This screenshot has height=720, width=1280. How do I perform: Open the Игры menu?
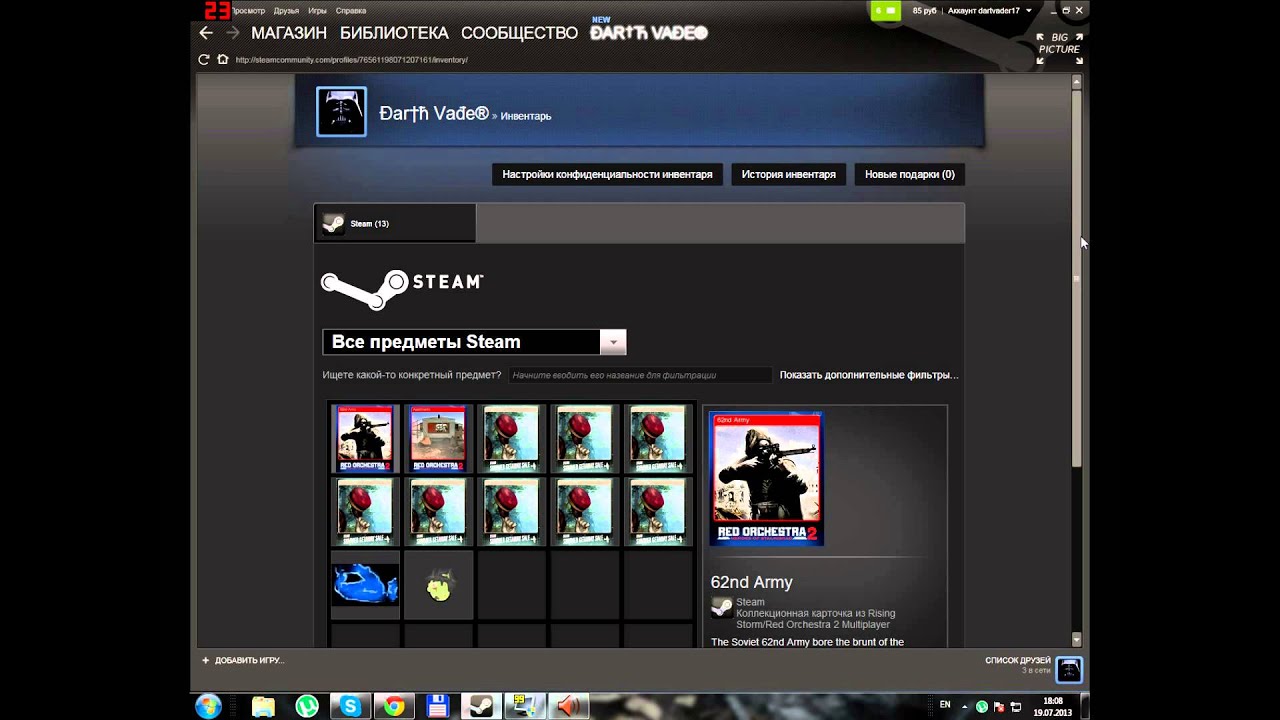point(318,11)
